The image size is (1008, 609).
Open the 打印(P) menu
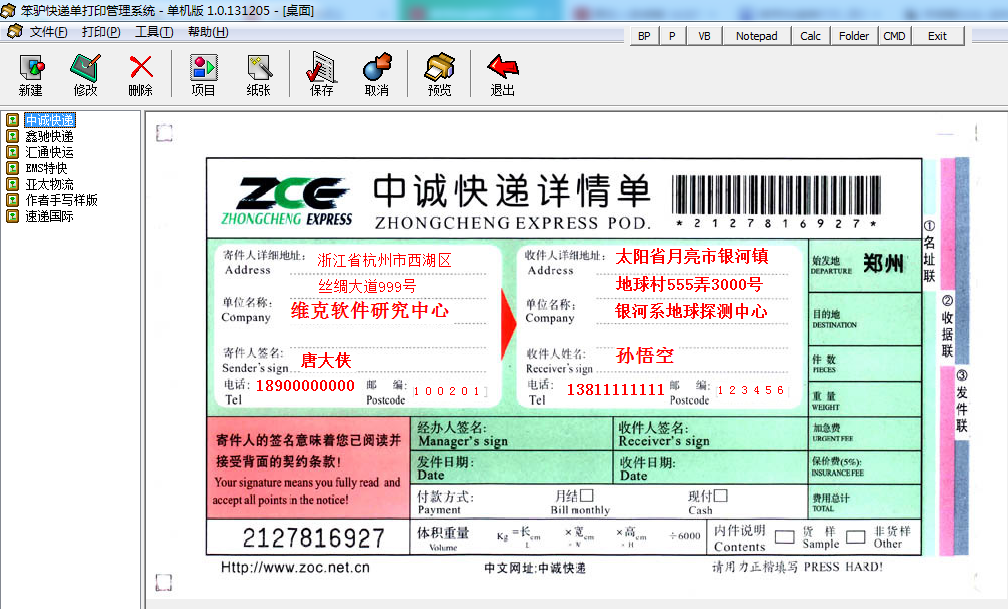(101, 32)
